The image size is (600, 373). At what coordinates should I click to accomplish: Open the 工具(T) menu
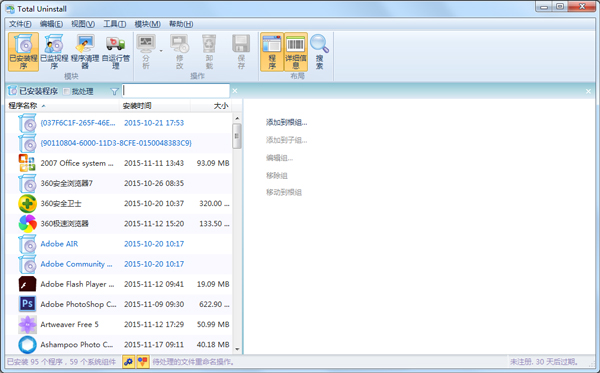point(114,24)
